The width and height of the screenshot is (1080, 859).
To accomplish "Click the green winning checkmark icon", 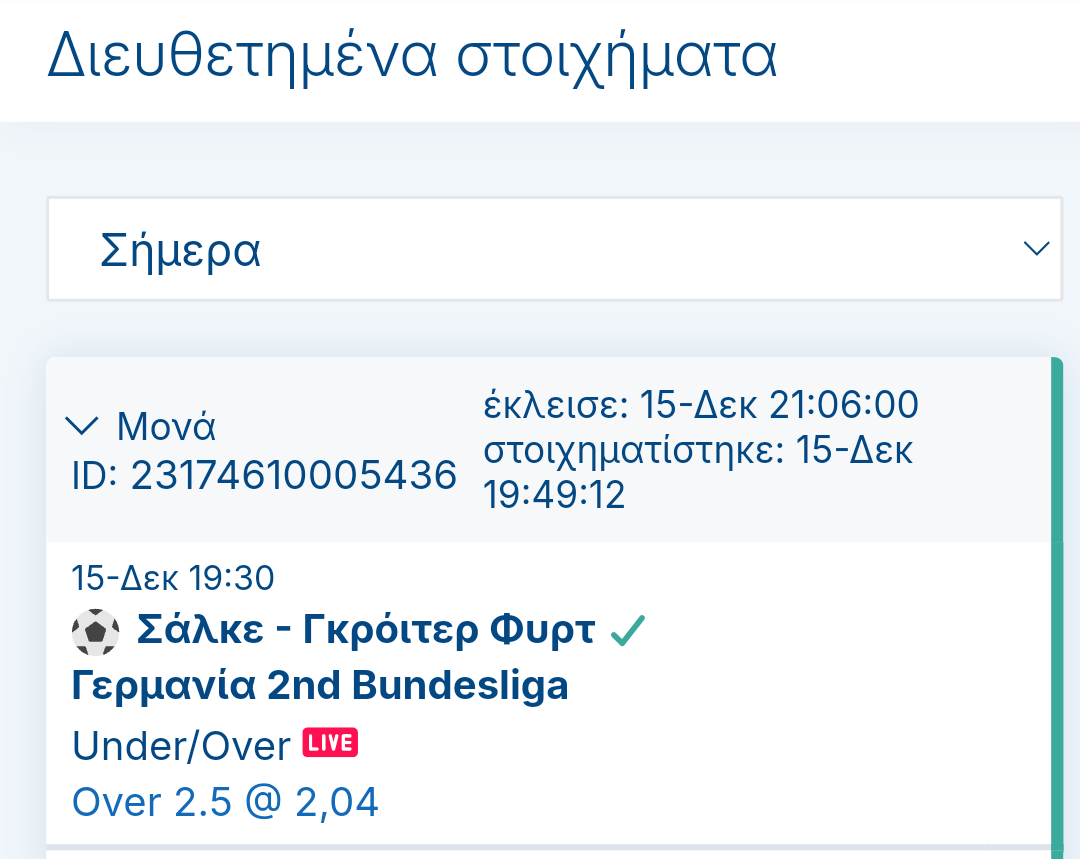I will pyautogui.click(x=627, y=630).
